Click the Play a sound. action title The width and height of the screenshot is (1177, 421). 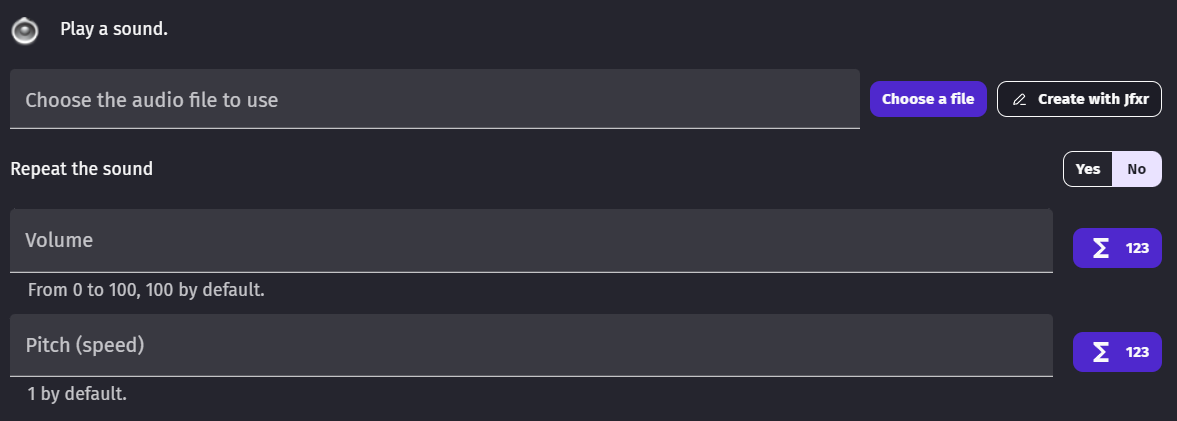coord(114,29)
